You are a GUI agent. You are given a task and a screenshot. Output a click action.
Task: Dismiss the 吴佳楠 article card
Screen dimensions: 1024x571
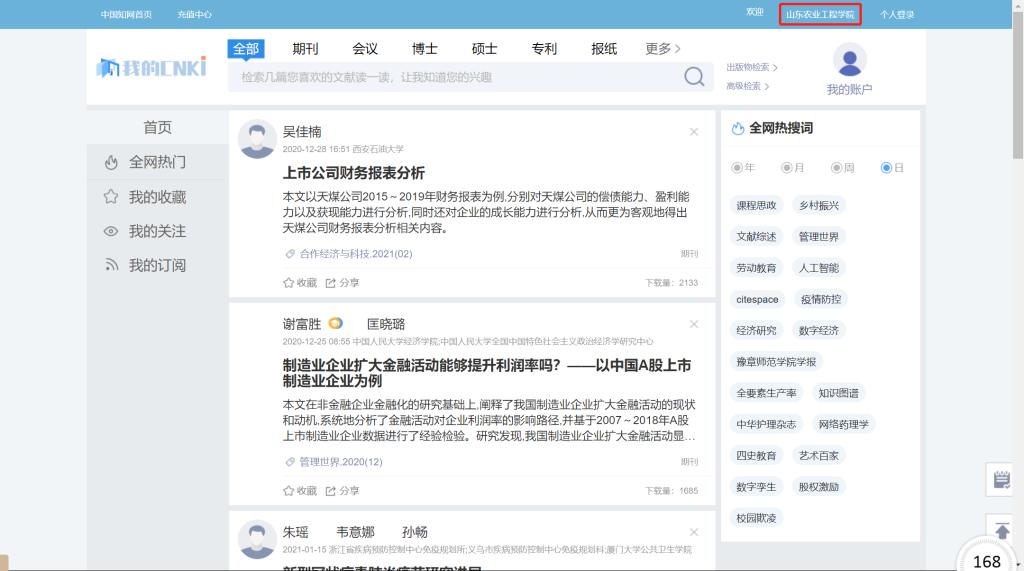(x=694, y=132)
